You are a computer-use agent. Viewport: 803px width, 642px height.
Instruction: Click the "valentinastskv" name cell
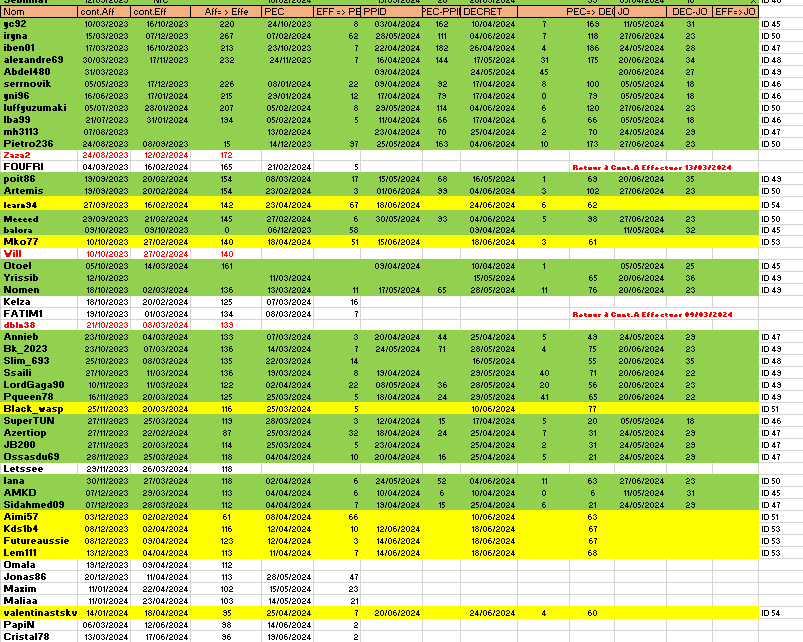pos(39,613)
